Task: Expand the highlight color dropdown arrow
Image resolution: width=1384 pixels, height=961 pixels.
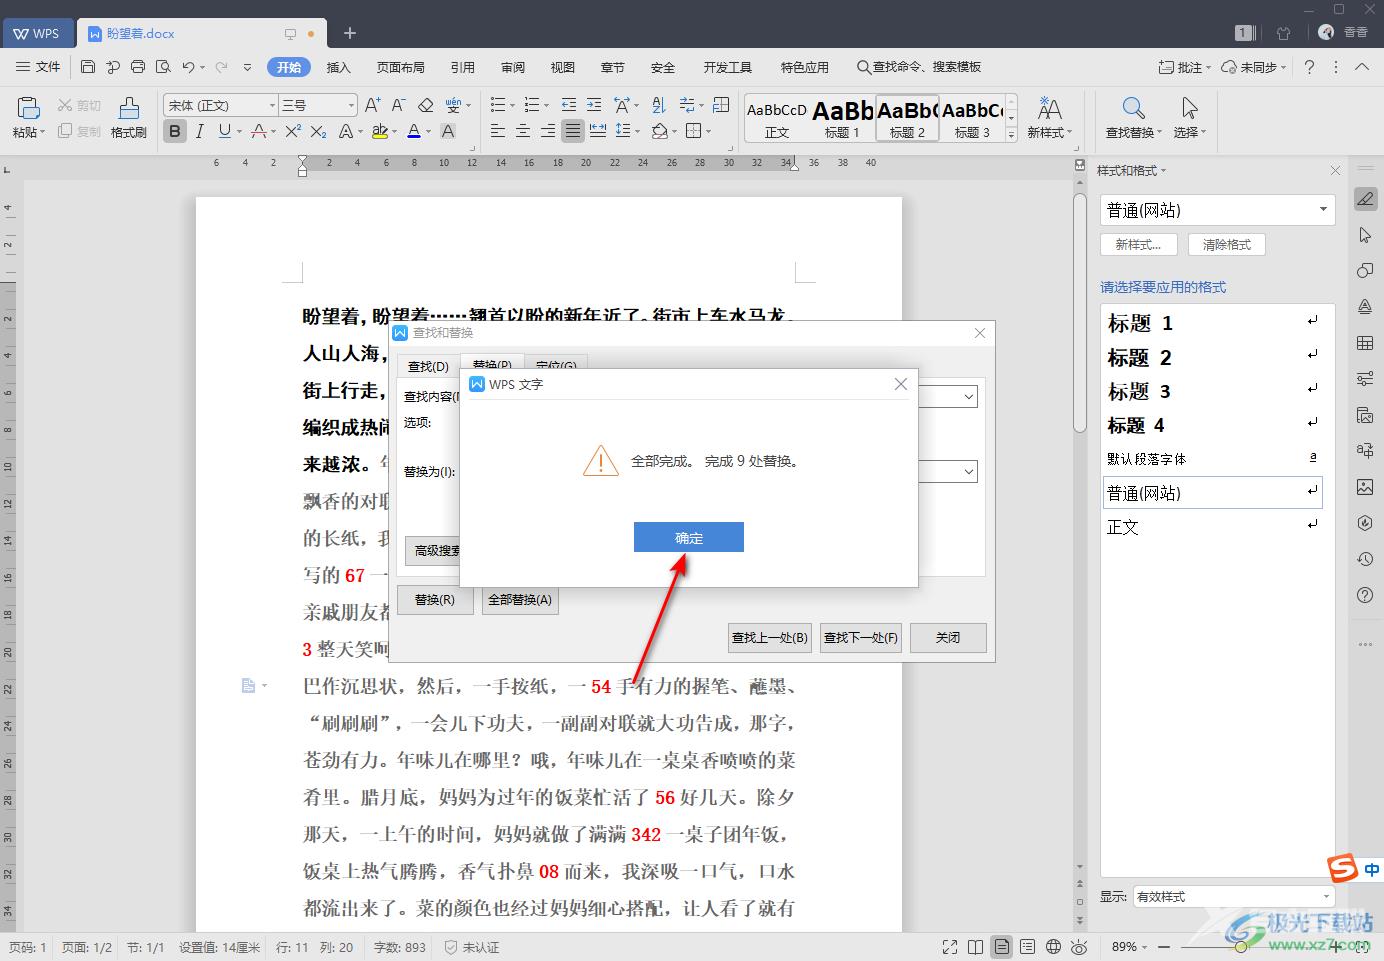Action: (395, 132)
